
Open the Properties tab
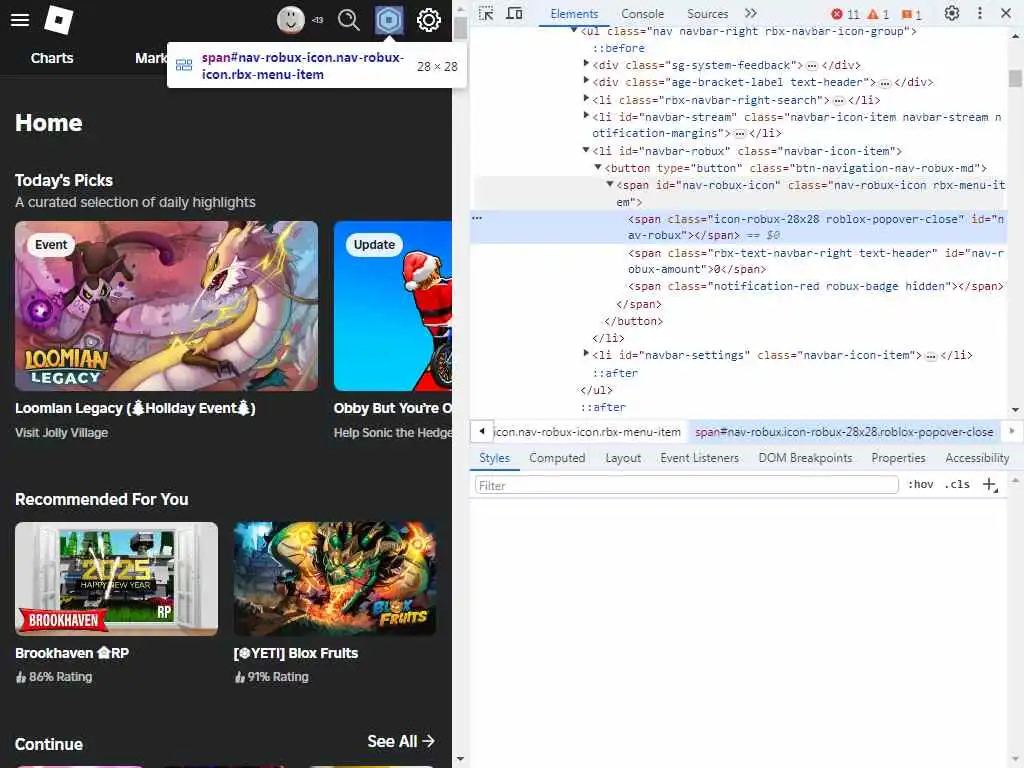pos(898,458)
